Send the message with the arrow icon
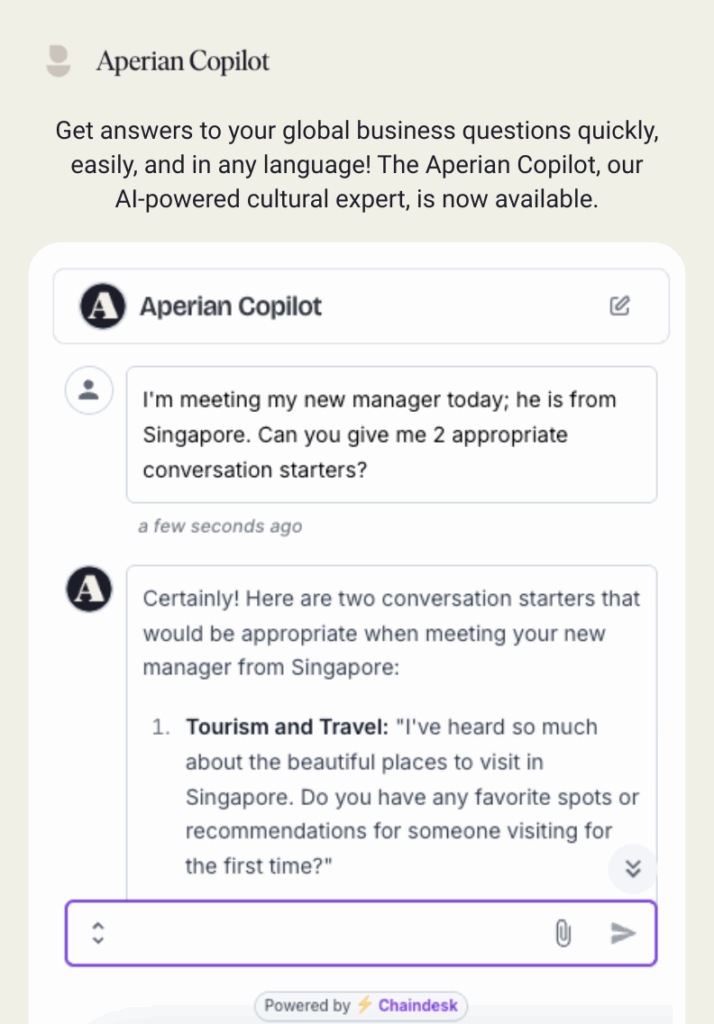This screenshot has height=1024, width=714. (623, 933)
